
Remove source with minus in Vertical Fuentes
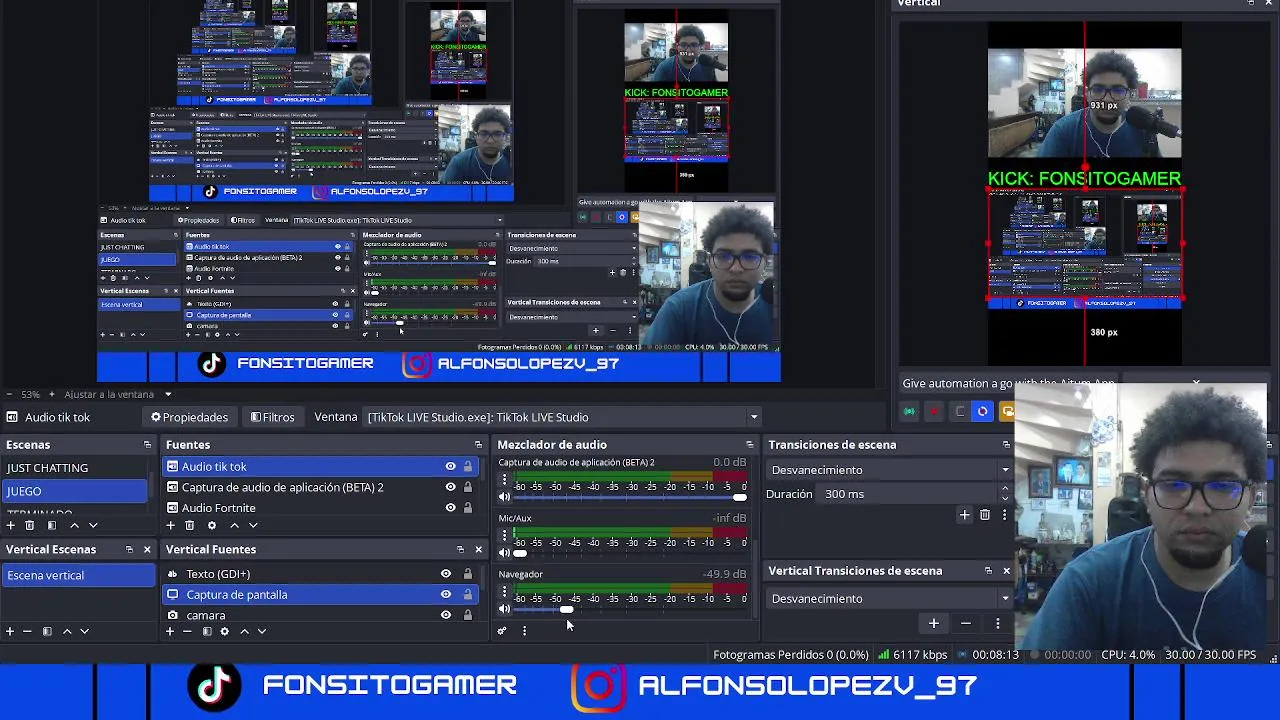[x=187, y=631]
